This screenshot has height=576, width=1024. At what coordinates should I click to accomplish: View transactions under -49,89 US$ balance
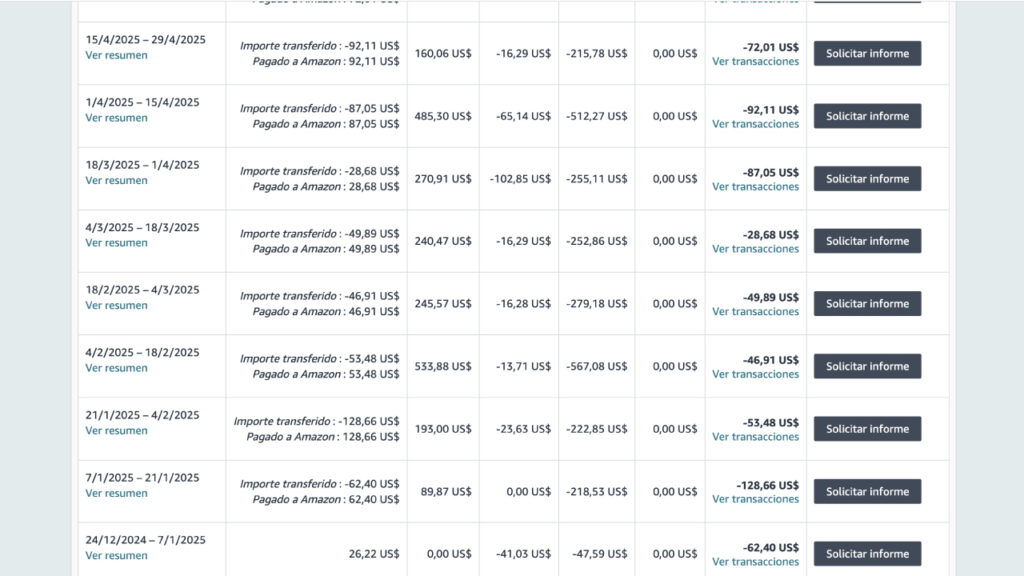tap(755, 312)
